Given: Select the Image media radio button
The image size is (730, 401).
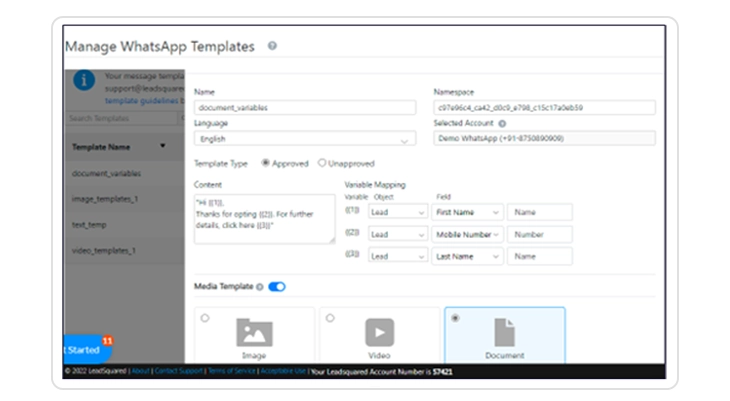Looking at the screenshot, I should click(205, 318).
